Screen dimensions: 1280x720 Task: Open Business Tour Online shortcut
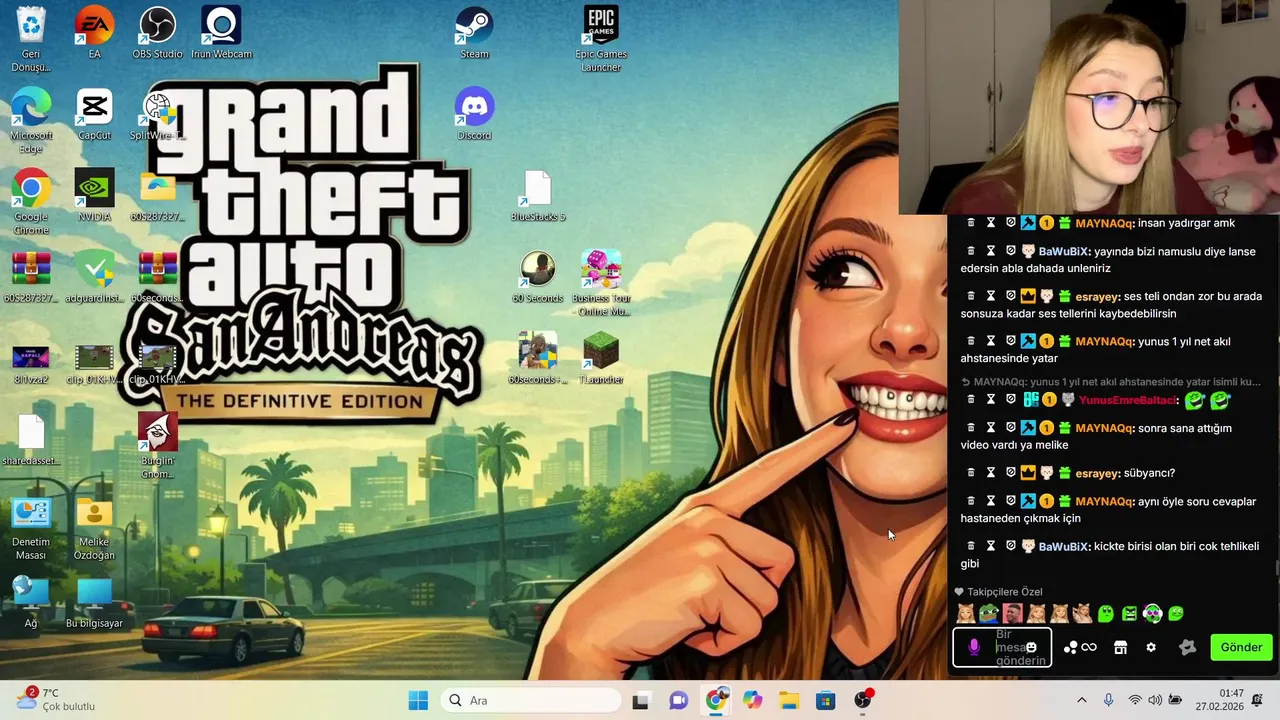[601, 283]
